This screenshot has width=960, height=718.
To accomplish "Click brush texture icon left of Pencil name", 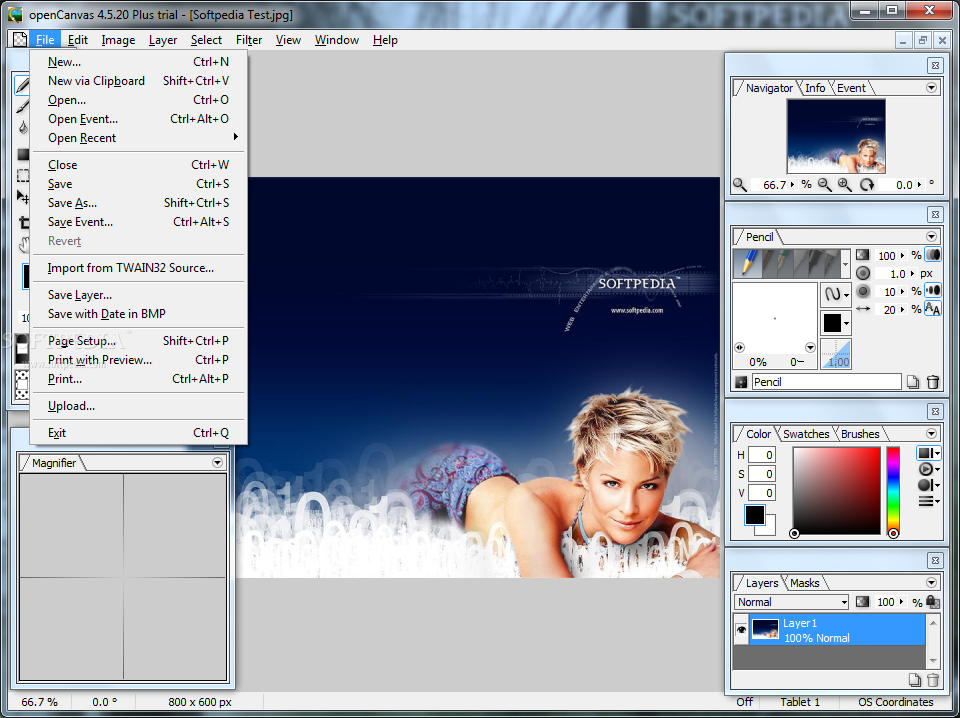I will (x=741, y=383).
